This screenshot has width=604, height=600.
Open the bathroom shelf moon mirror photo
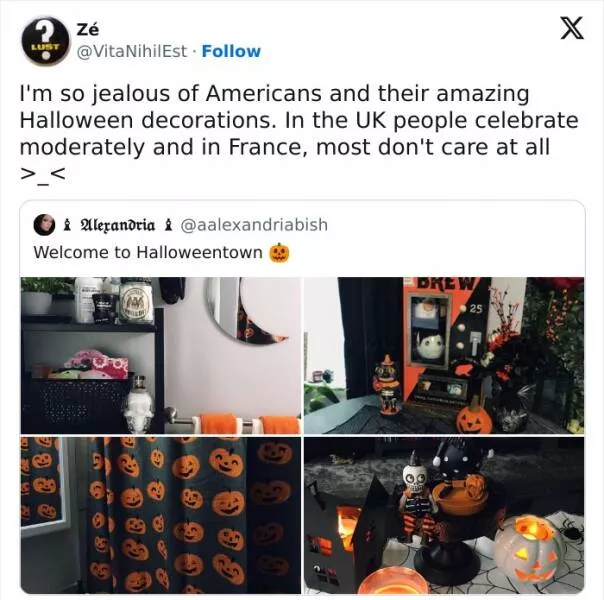tap(161, 355)
